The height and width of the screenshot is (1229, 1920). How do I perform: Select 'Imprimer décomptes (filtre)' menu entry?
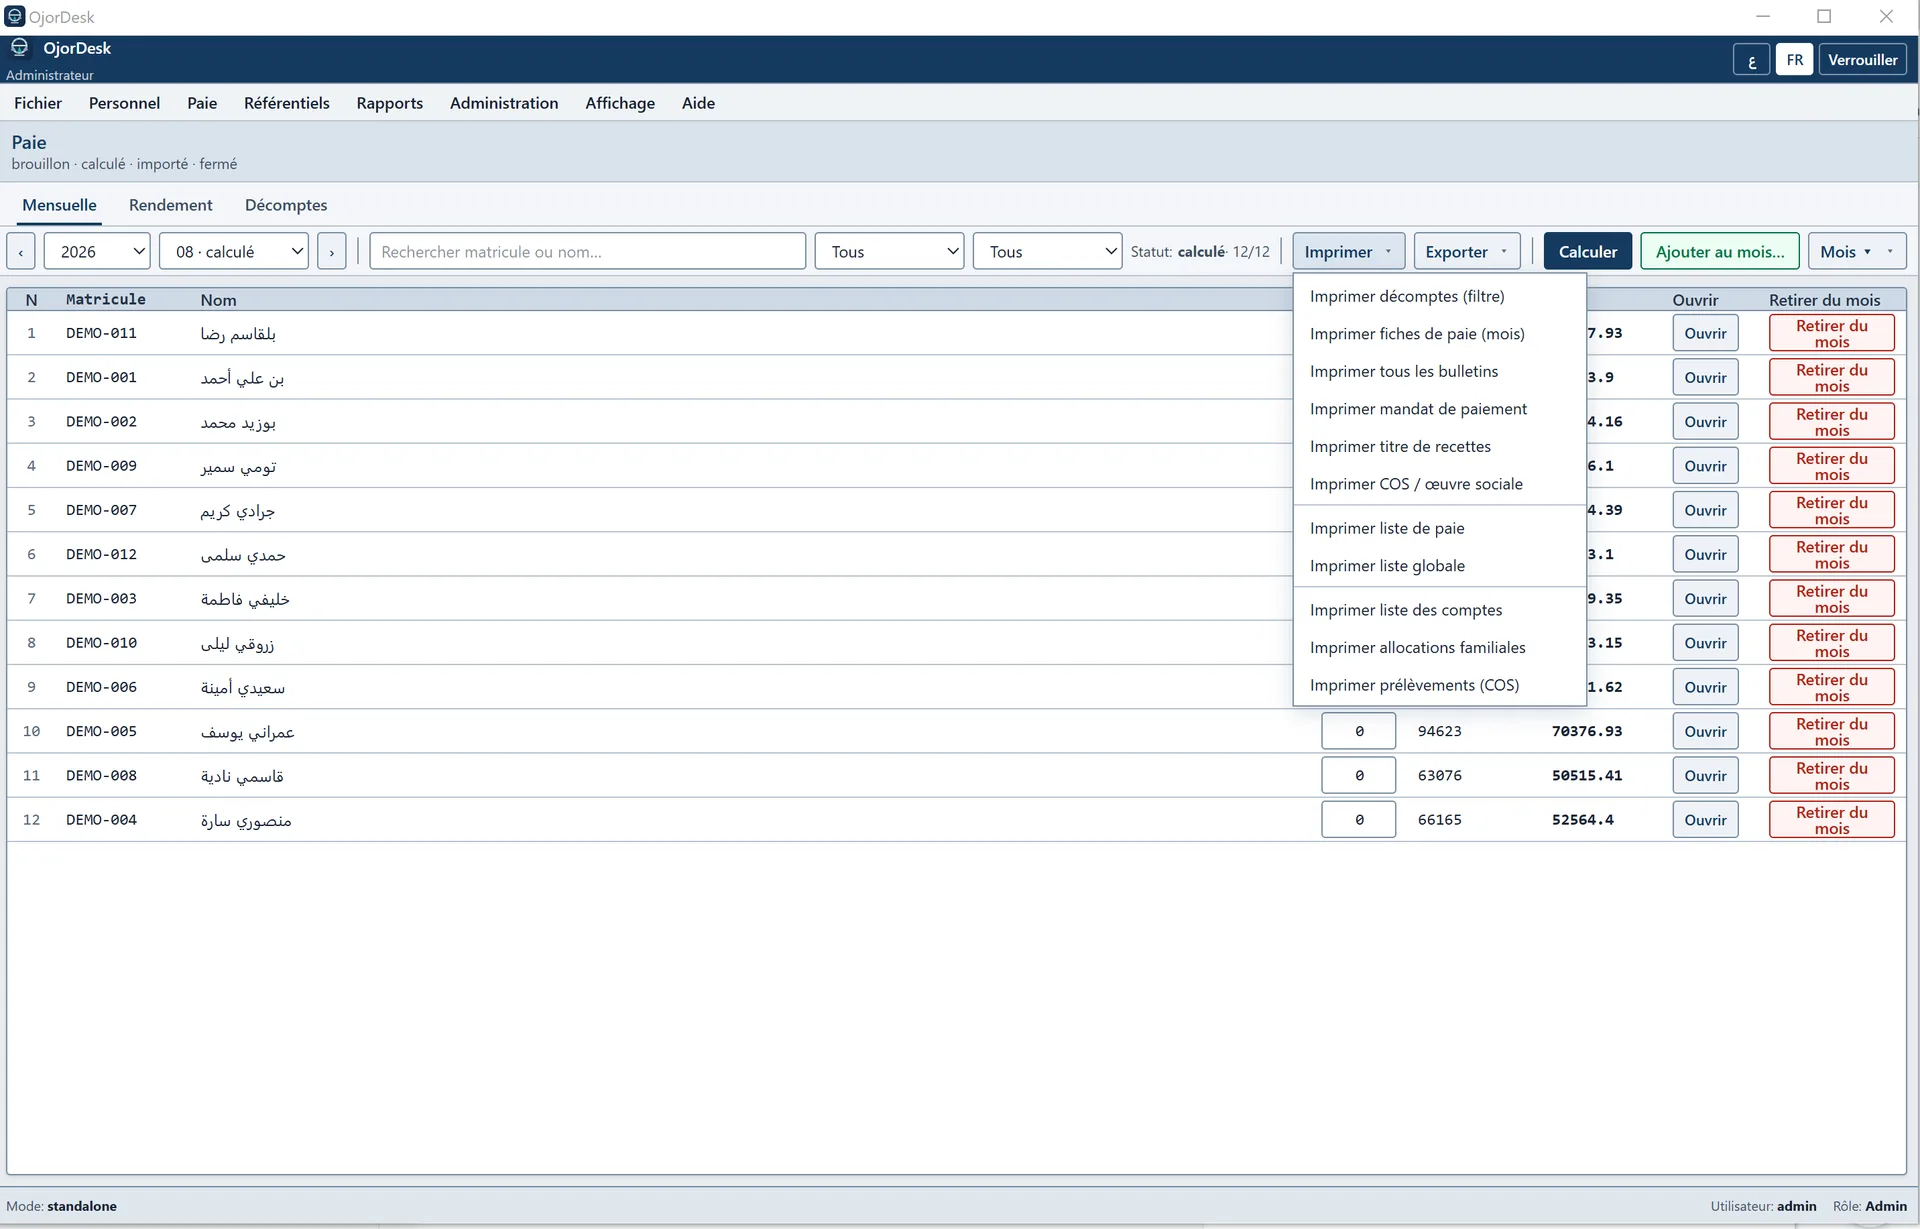[x=1439, y=296]
